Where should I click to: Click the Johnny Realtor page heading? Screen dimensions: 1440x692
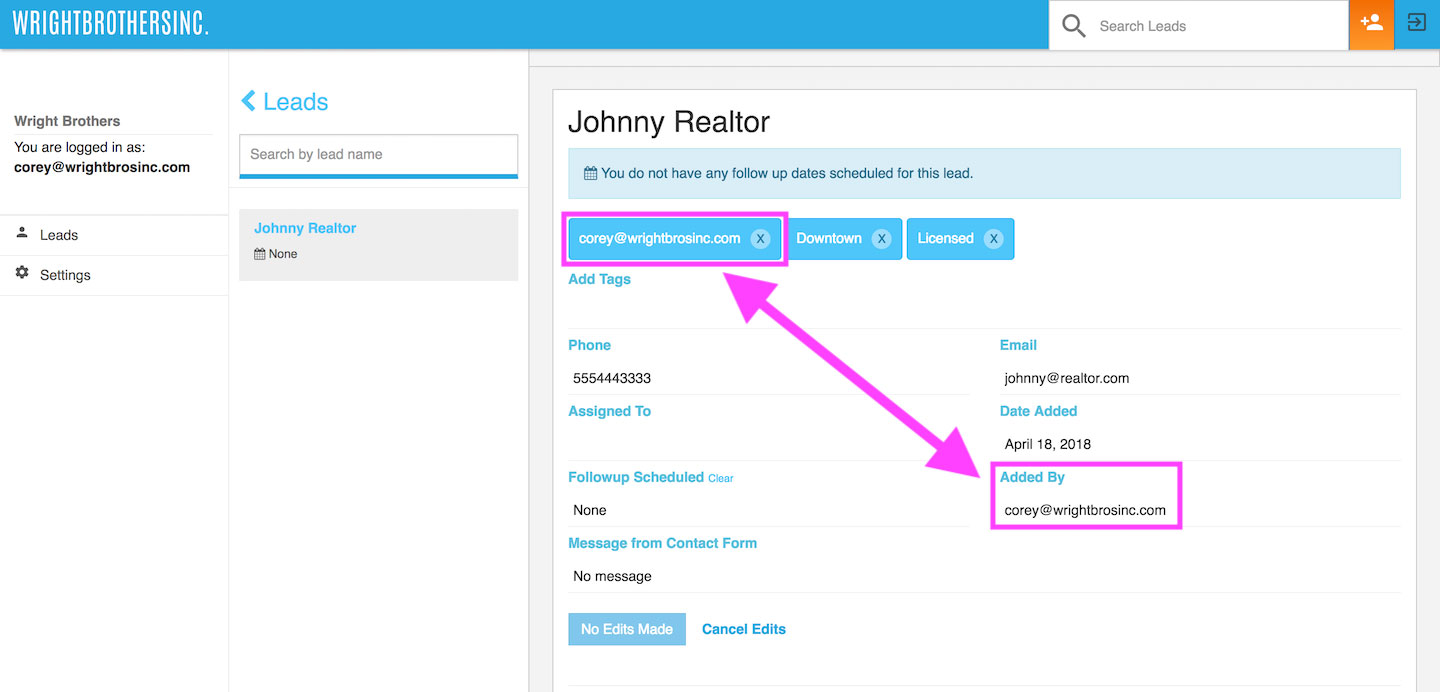(x=669, y=122)
